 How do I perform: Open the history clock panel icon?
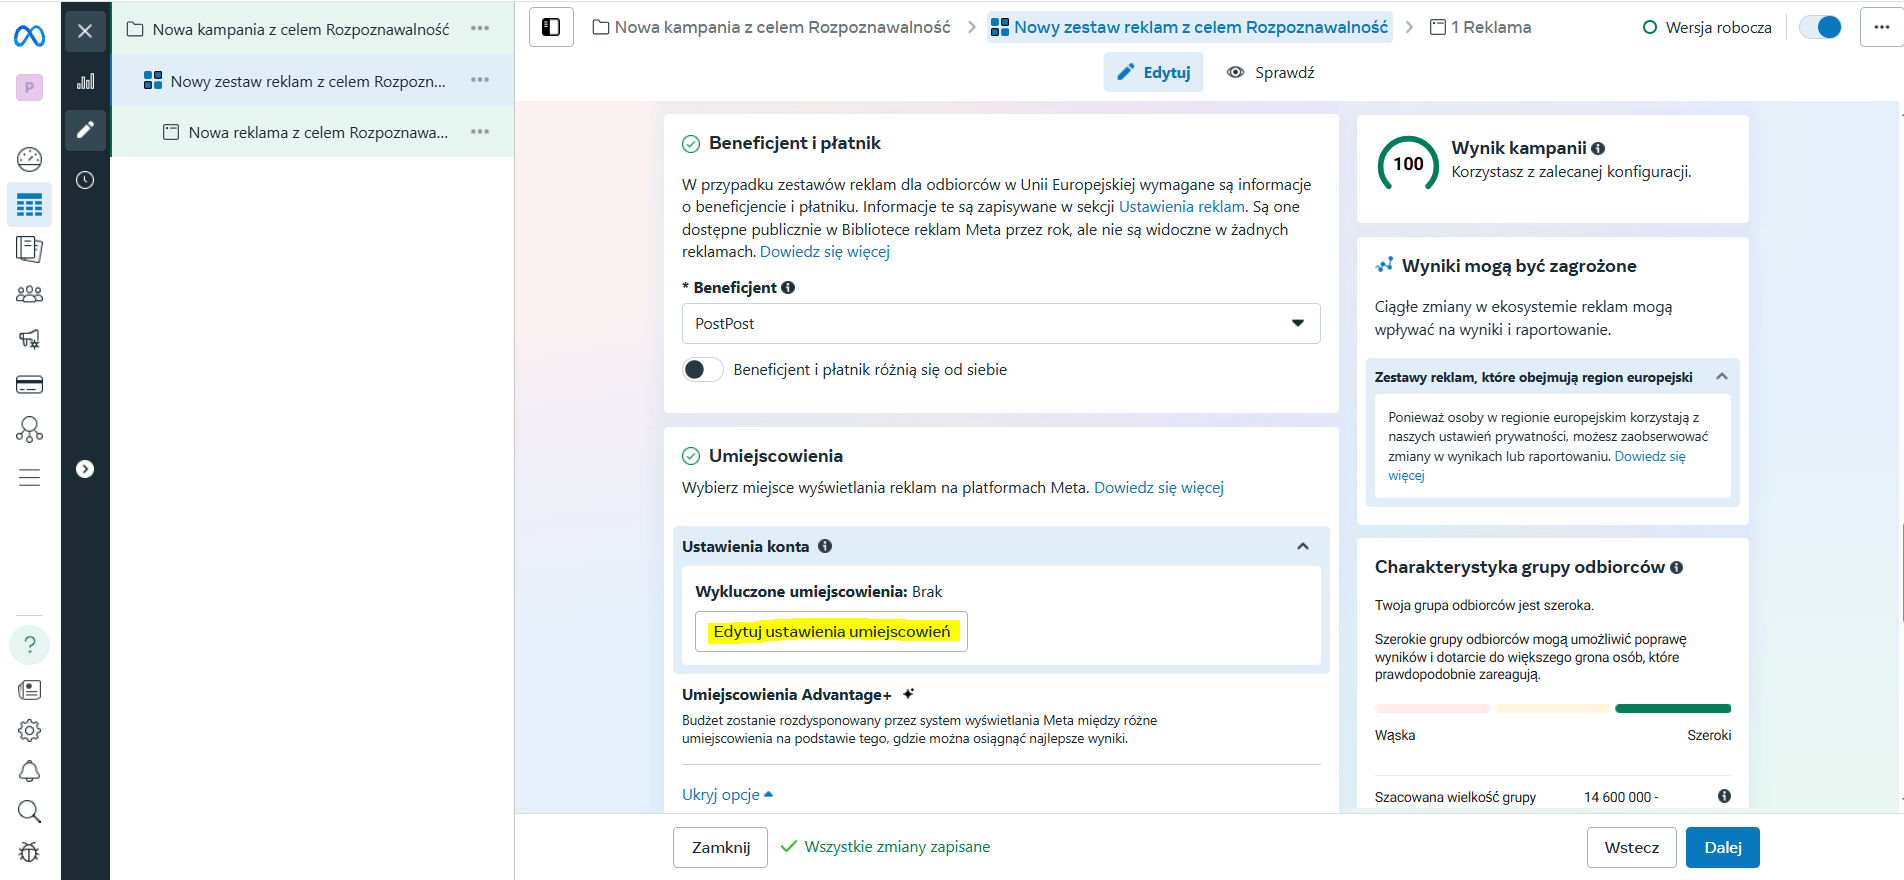point(85,180)
